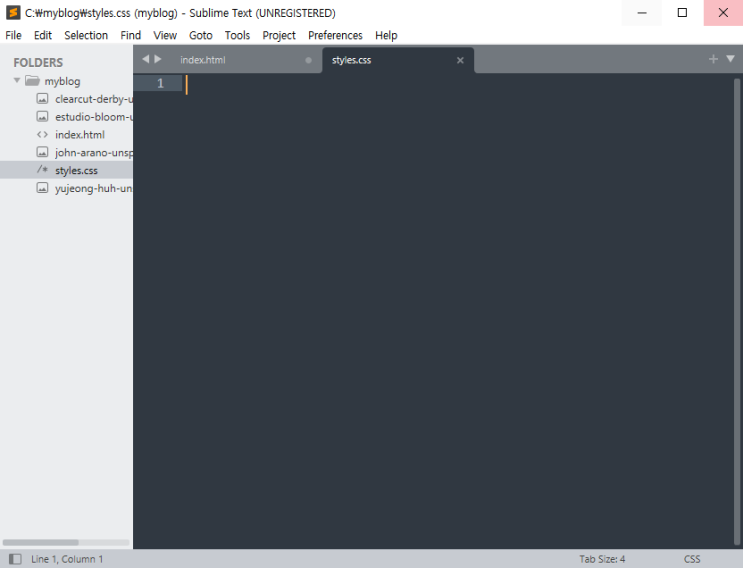The image size is (743, 568).
Task: Open the Preferences menu
Action: [x=335, y=36]
